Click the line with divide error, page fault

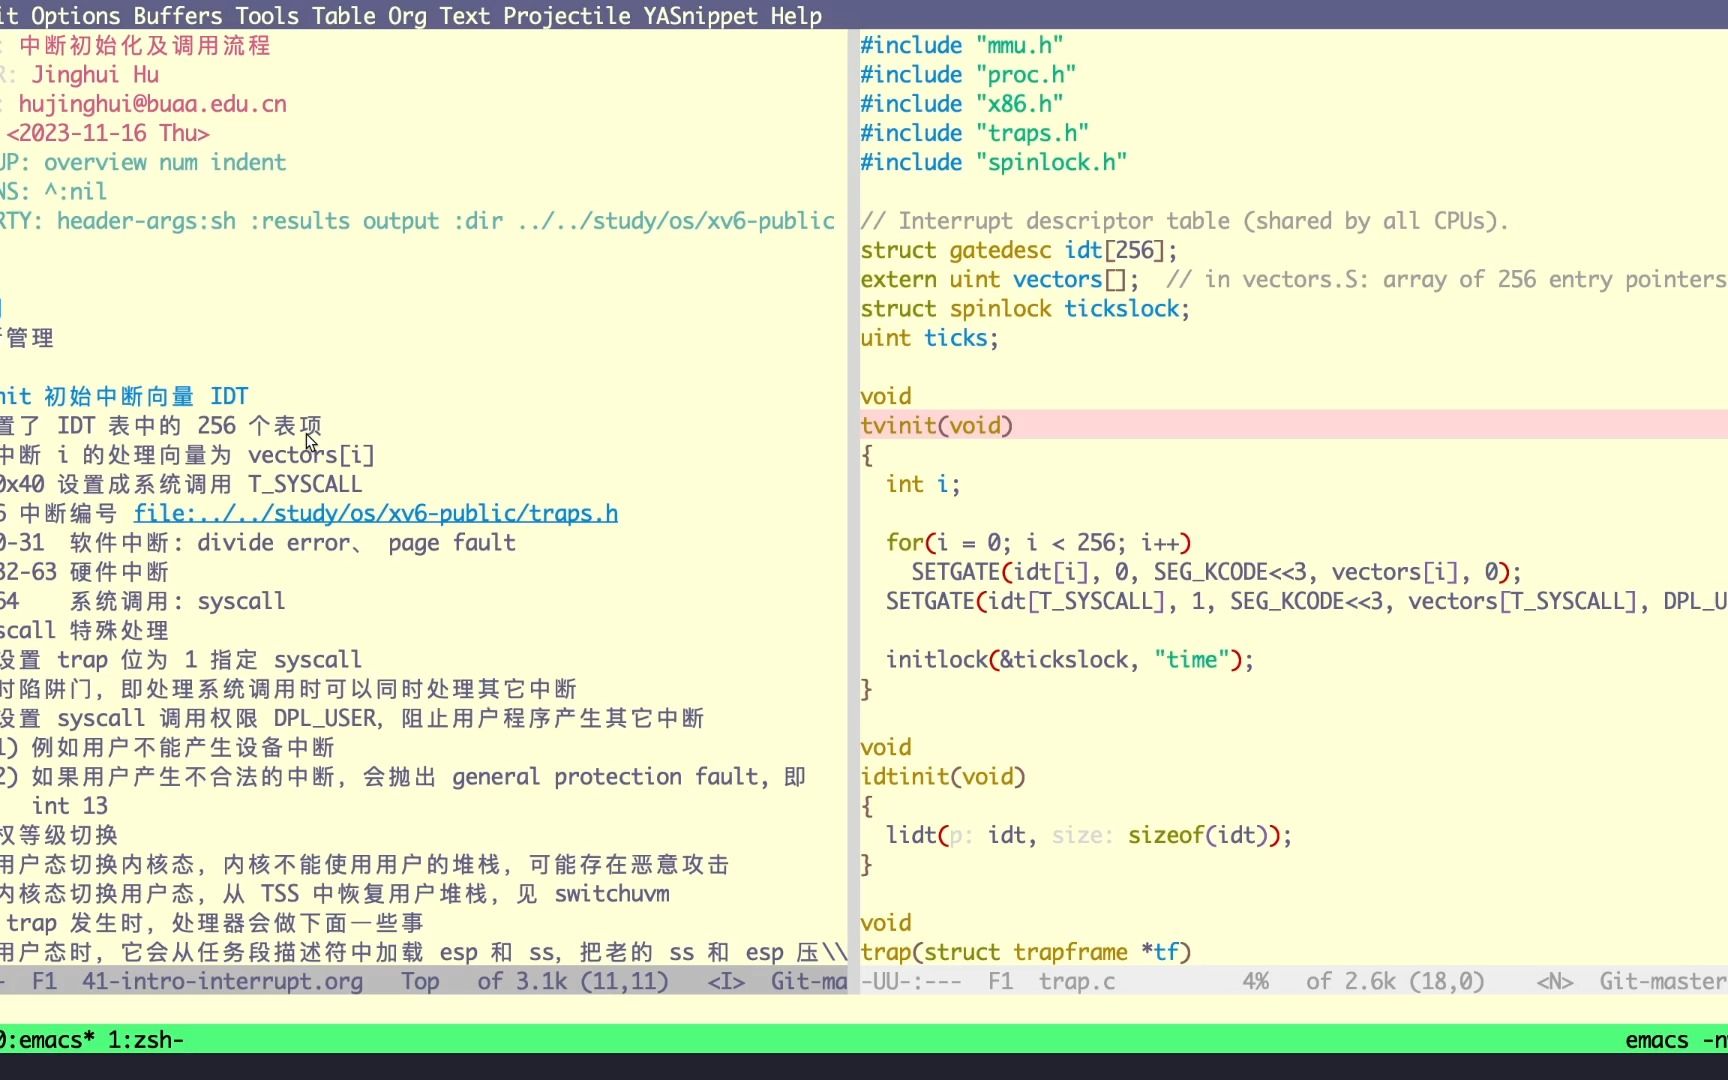(258, 542)
